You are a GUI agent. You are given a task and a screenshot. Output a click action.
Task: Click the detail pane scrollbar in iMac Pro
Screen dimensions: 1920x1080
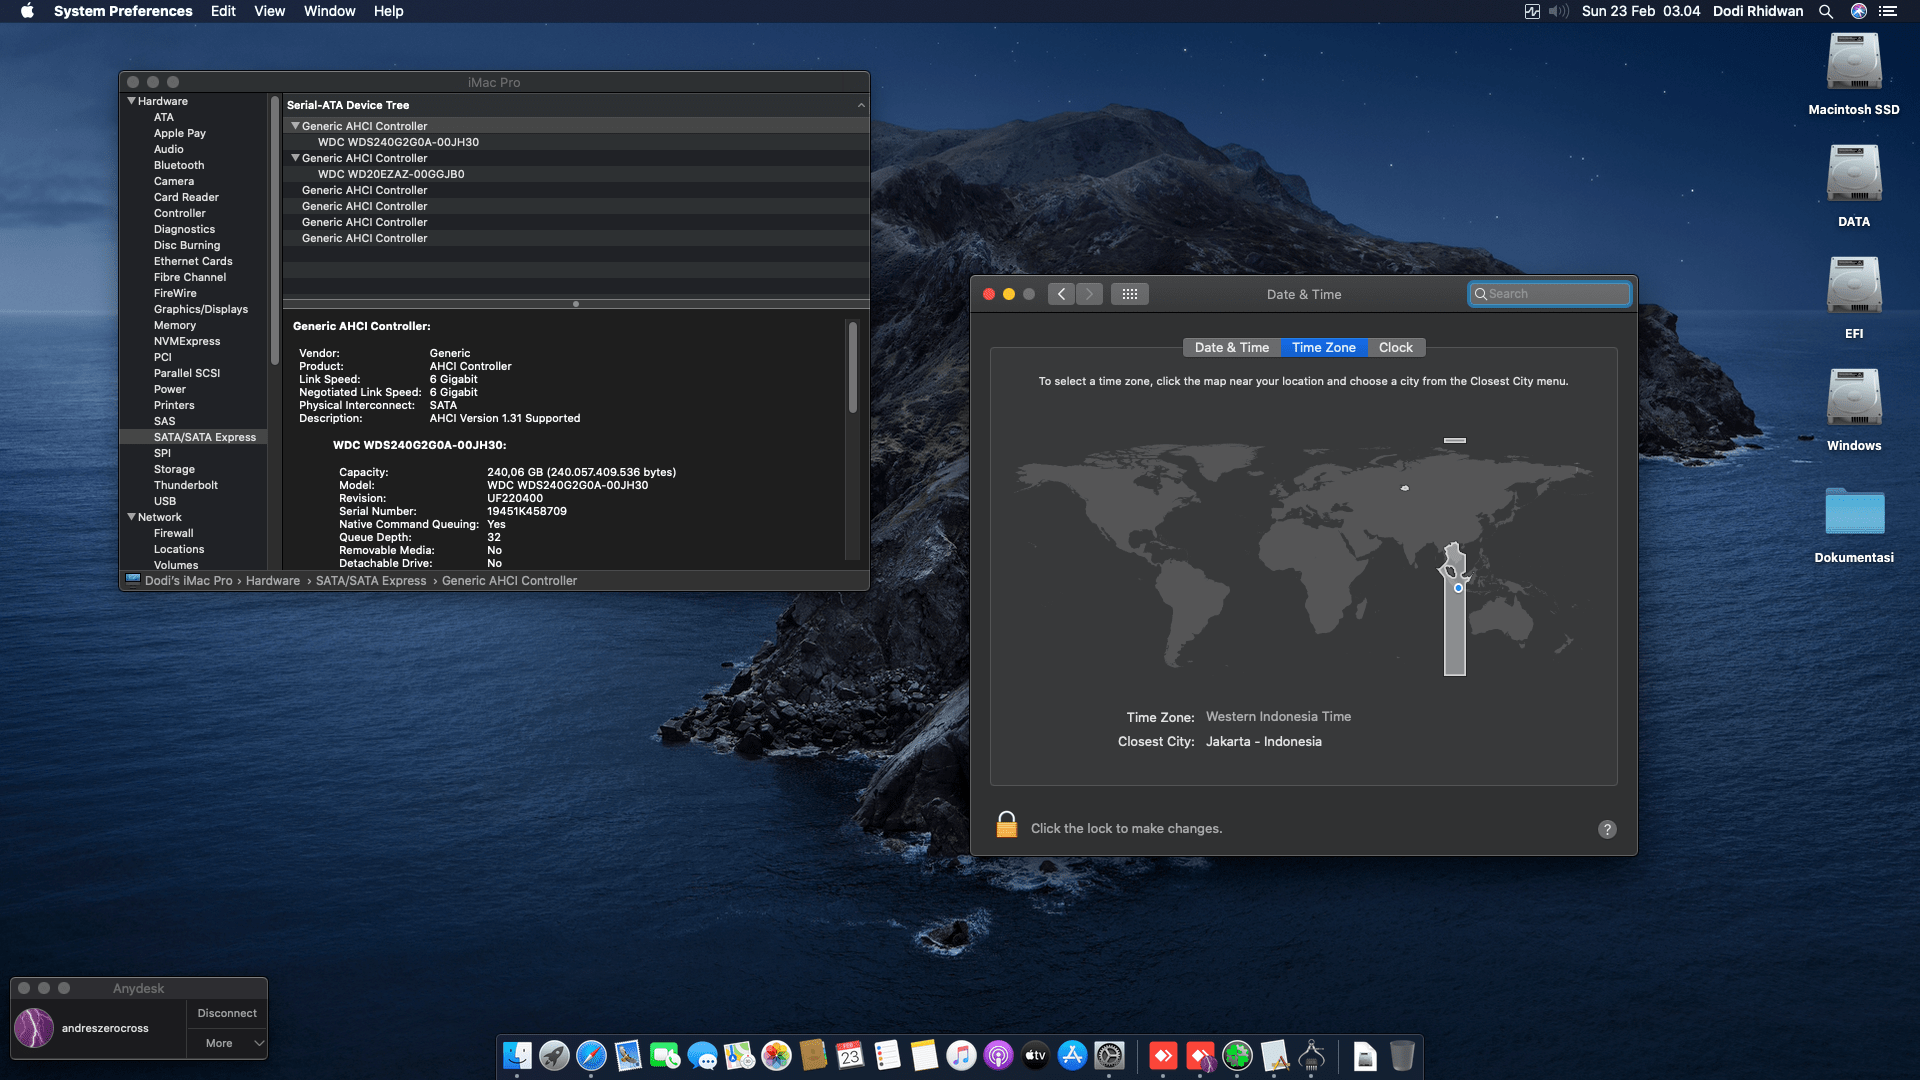pyautogui.click(x=853, y=366)
